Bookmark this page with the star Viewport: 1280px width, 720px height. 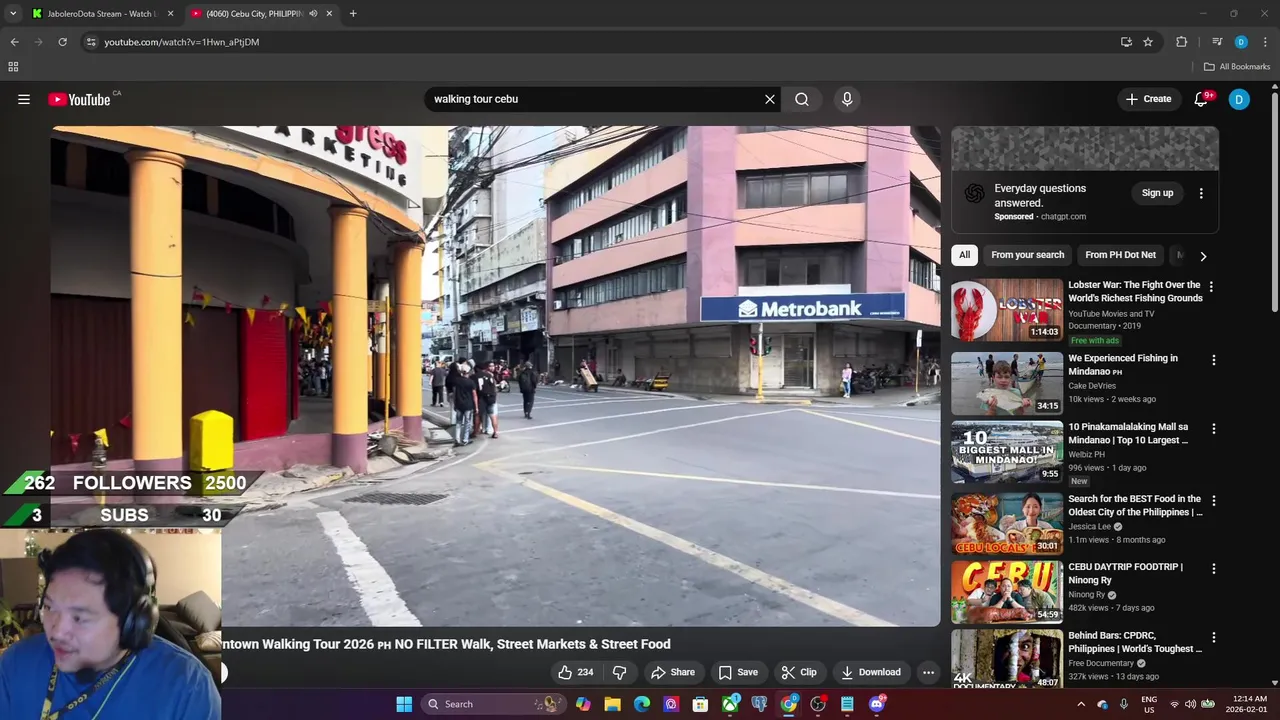tap(1148, 42)
